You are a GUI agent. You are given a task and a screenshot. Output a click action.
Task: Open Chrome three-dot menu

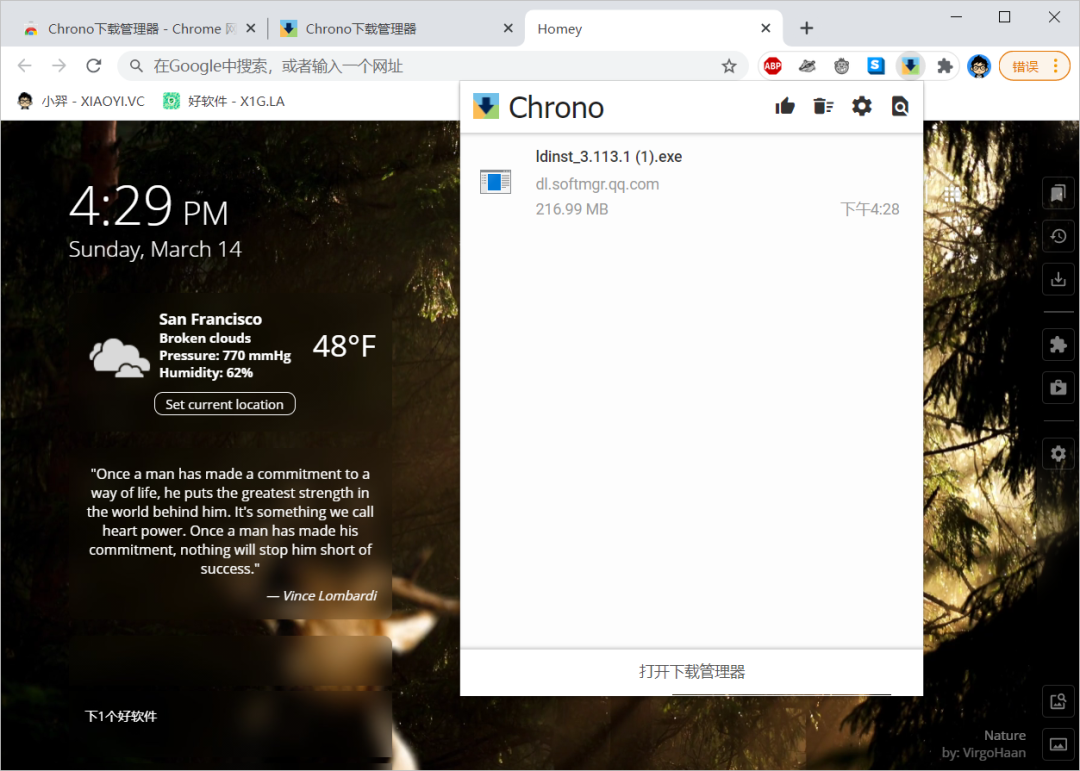click(1056, 66)
